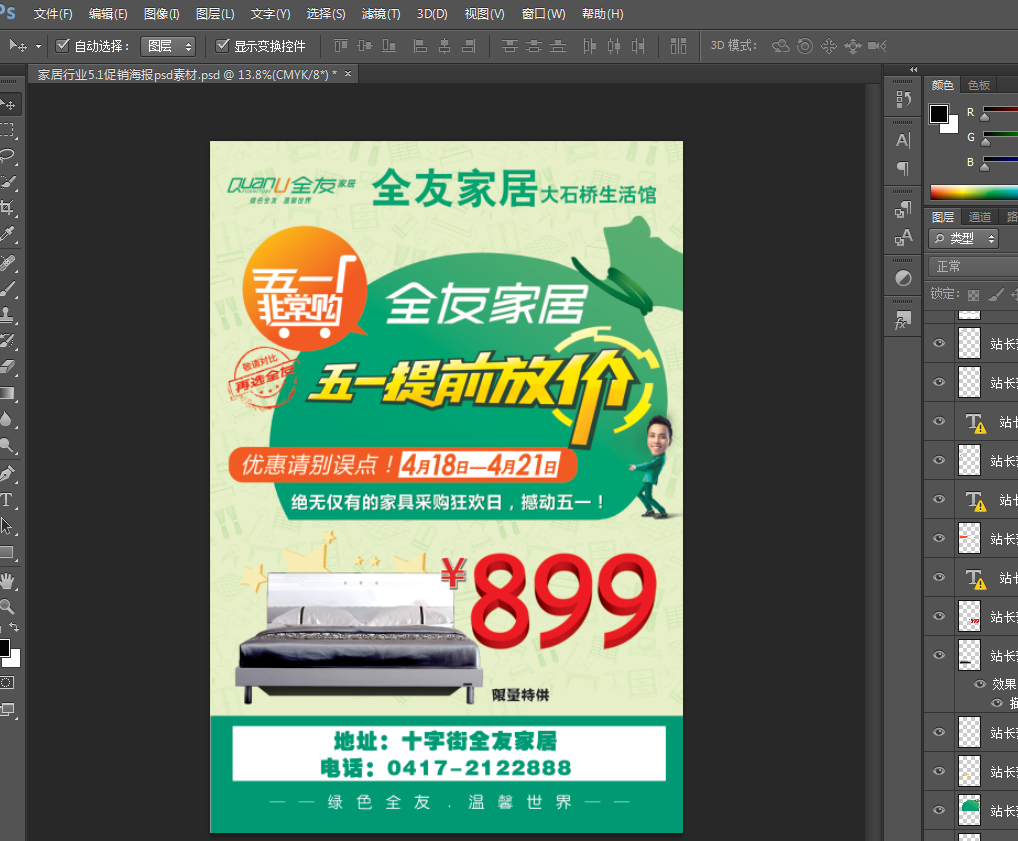Screen dimensions: 1018x841
Task: Hide the 效果 layer effects
Action: 980,683
